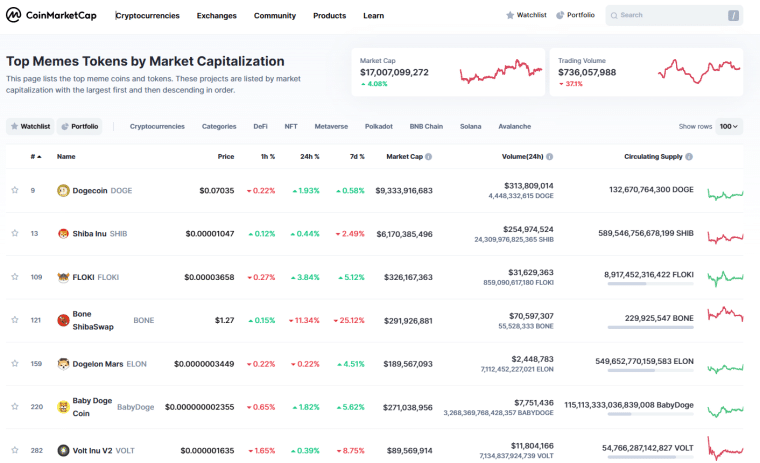Open Dogecoin 7-day sparkline chart
Image resolution: width=760 pixels, height=463 pixels.
click(x=725, y=193)
